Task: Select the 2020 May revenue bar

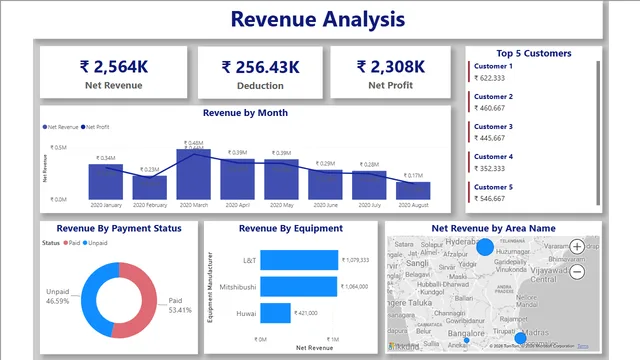Action: pos(281,179)
